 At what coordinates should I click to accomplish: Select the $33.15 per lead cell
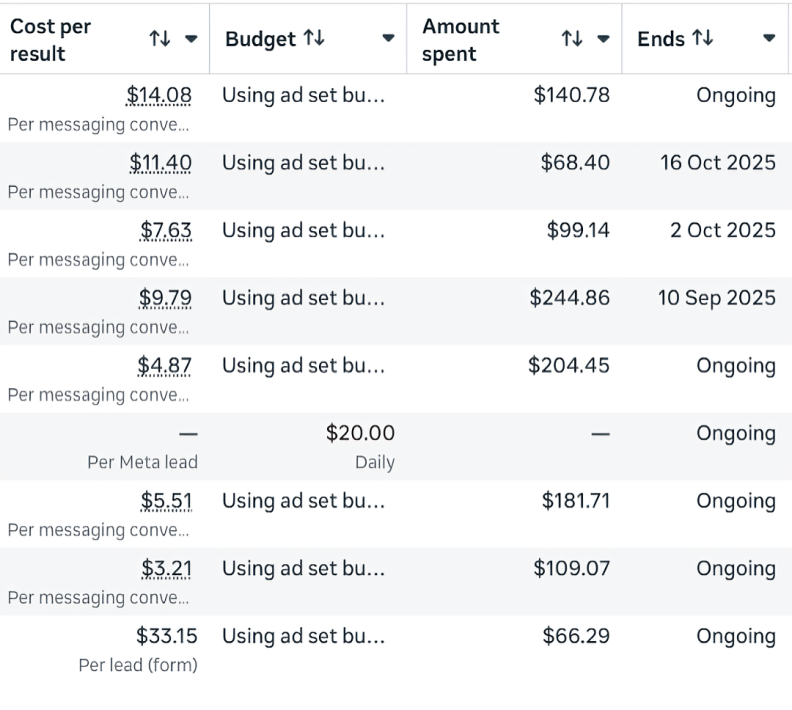coord(105,650)
